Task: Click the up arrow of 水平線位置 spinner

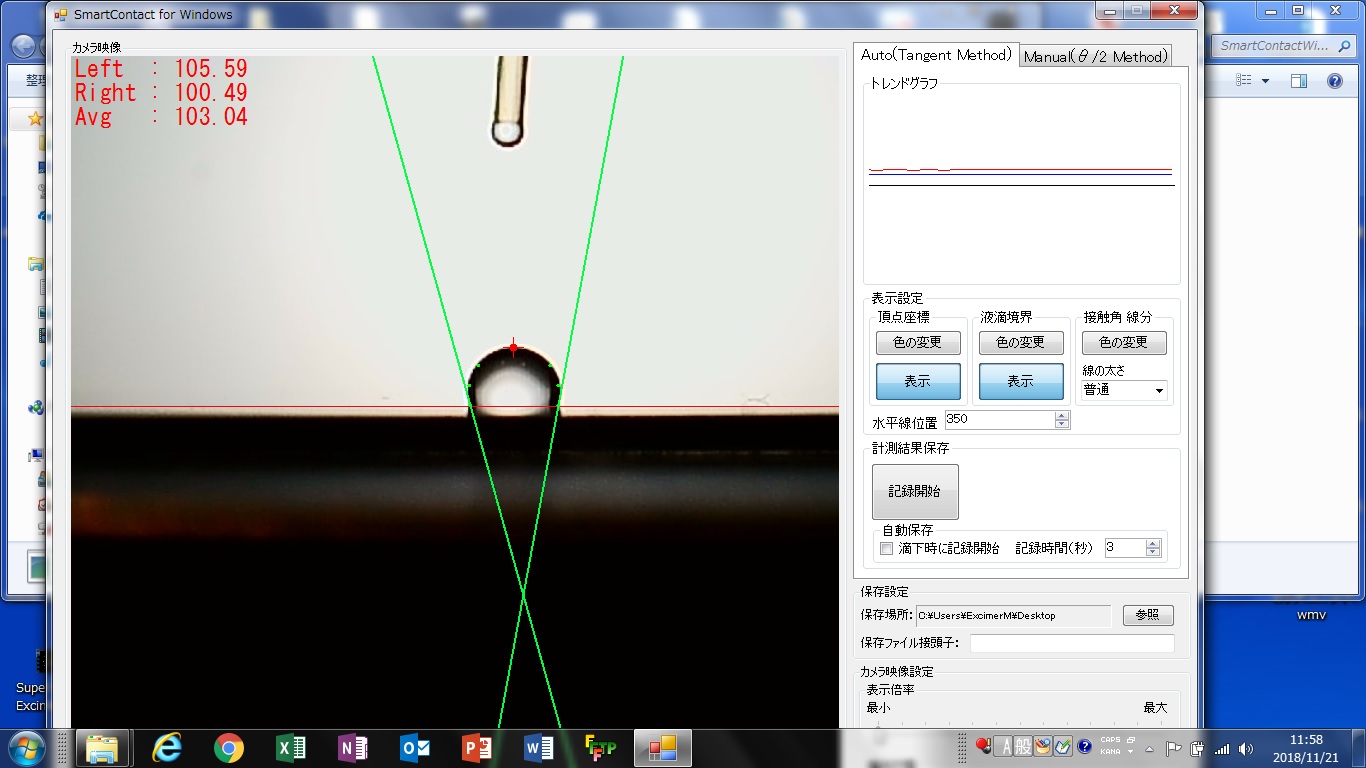Action: tap(1062, 414)
